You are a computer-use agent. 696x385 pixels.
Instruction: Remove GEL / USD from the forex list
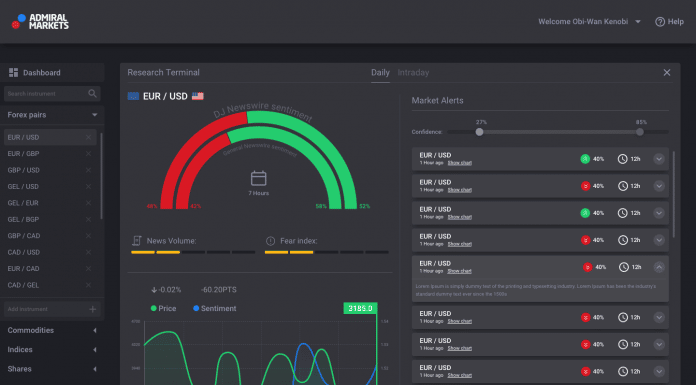[88, 187]
